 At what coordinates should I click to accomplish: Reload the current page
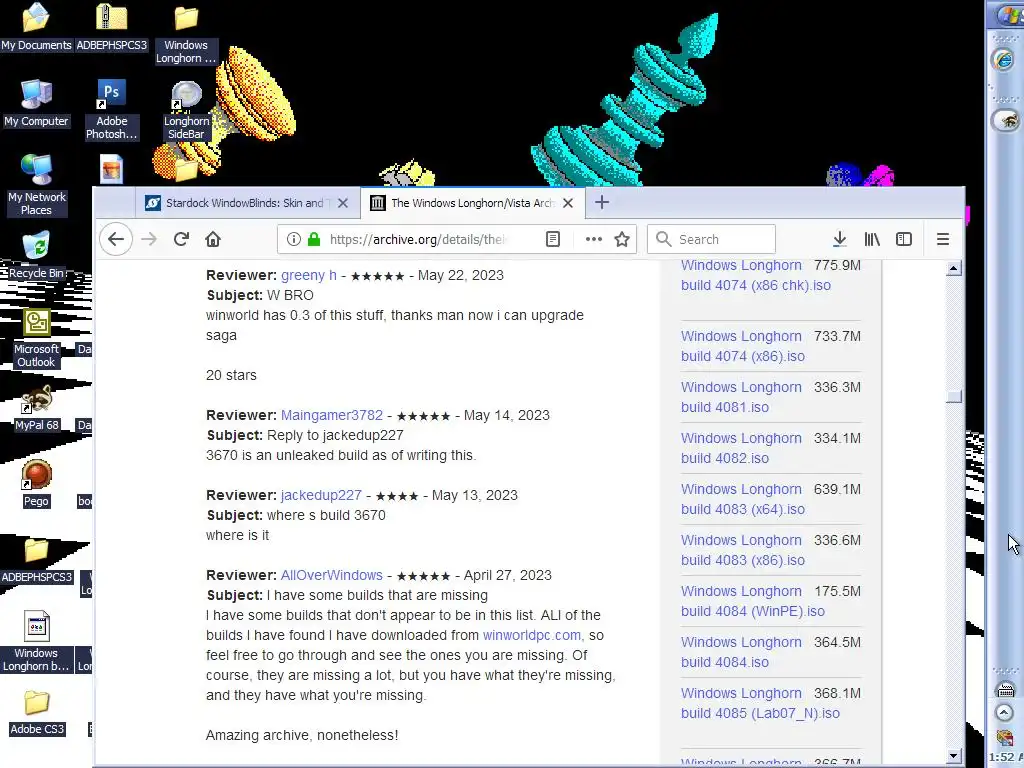point(182,239)
